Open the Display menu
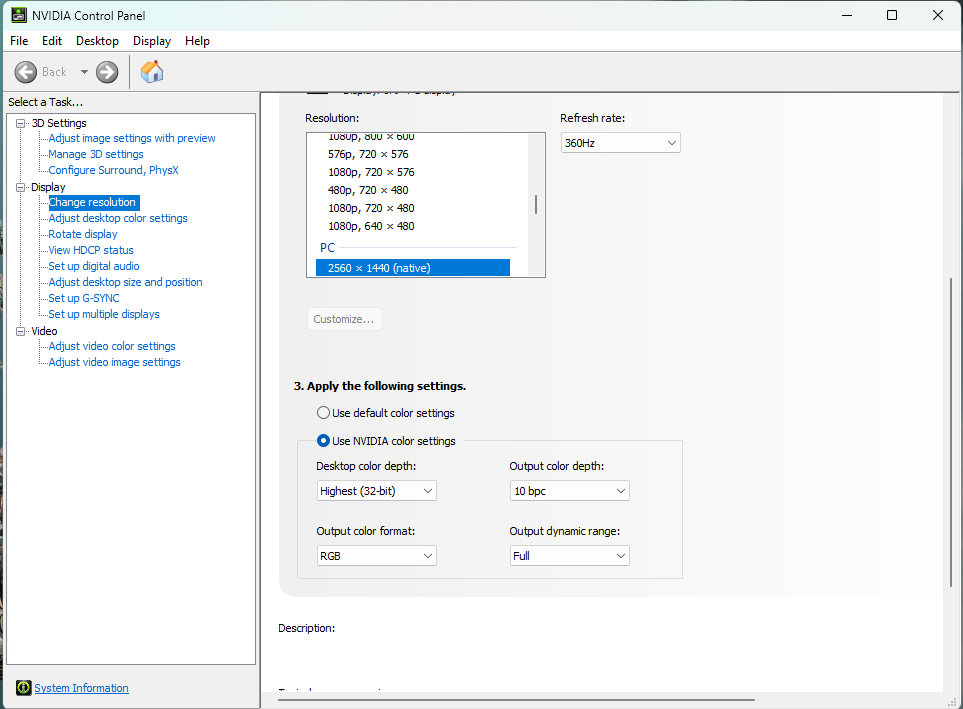The image size is (963, 709). (x=152, y=41)
